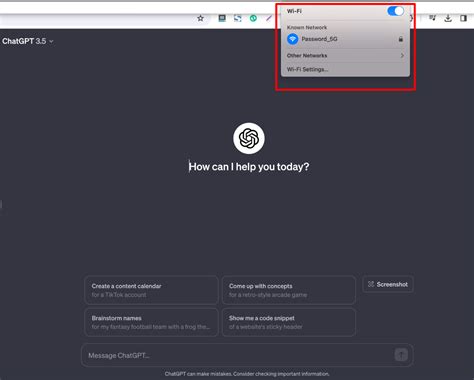Click the Wi-Fi title in the popup
This screenshot has width=474, height=380.
click(294, 11)
